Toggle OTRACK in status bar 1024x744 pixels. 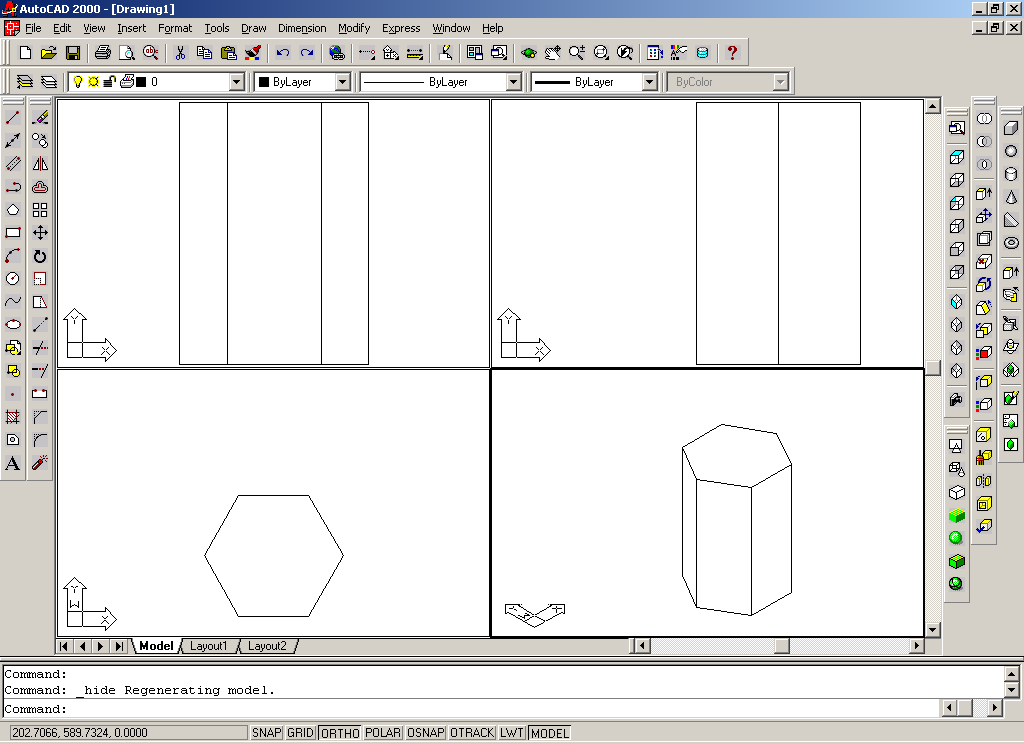tap(472, 733)
